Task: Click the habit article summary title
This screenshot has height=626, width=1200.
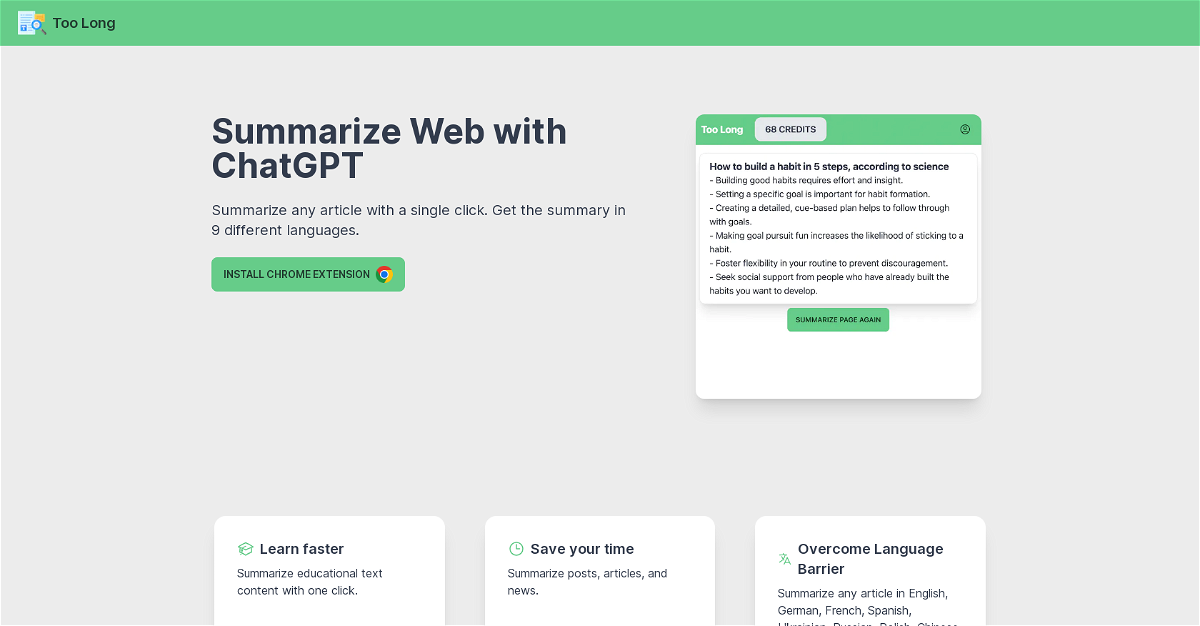Action: [x=829, y=166]
